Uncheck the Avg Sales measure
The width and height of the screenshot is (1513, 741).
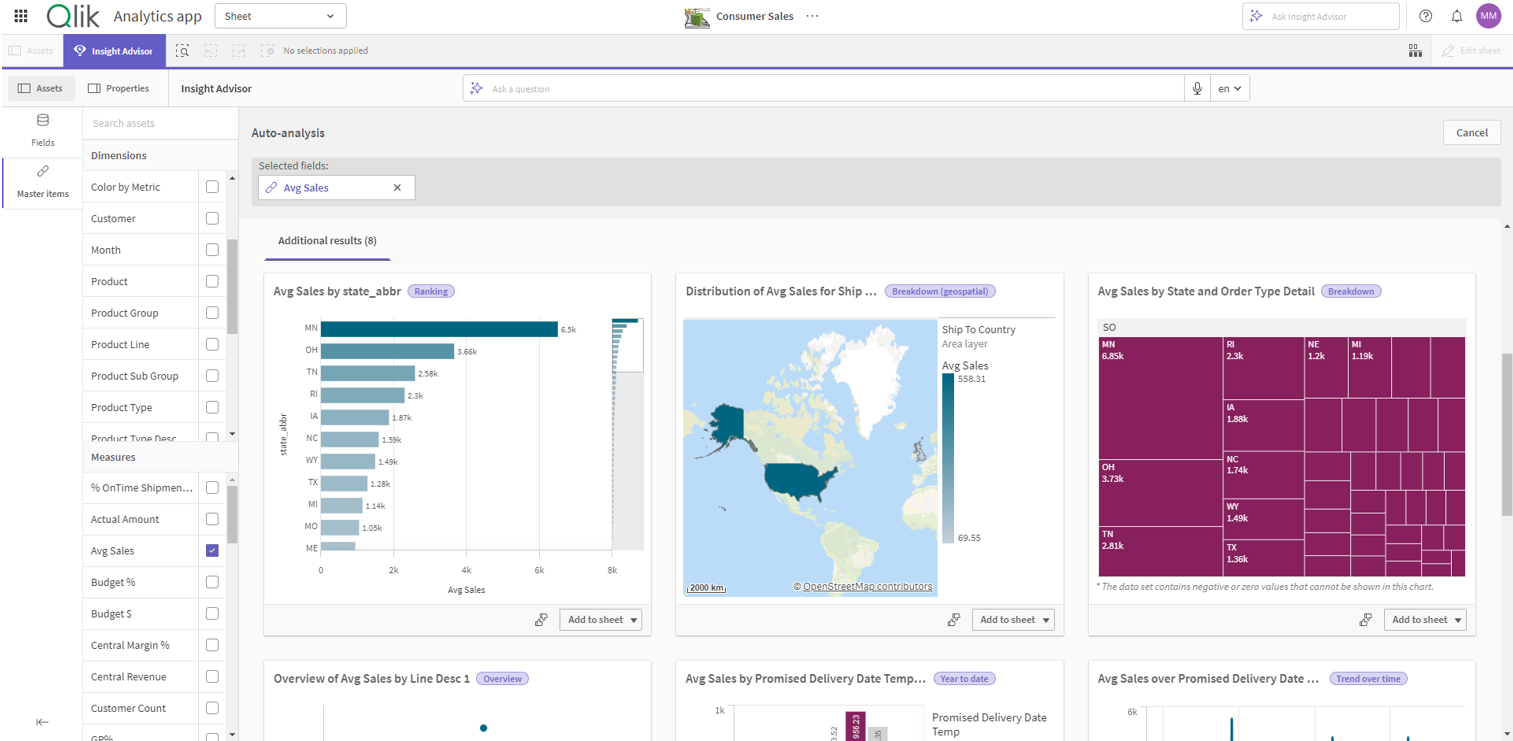point(212,550)
